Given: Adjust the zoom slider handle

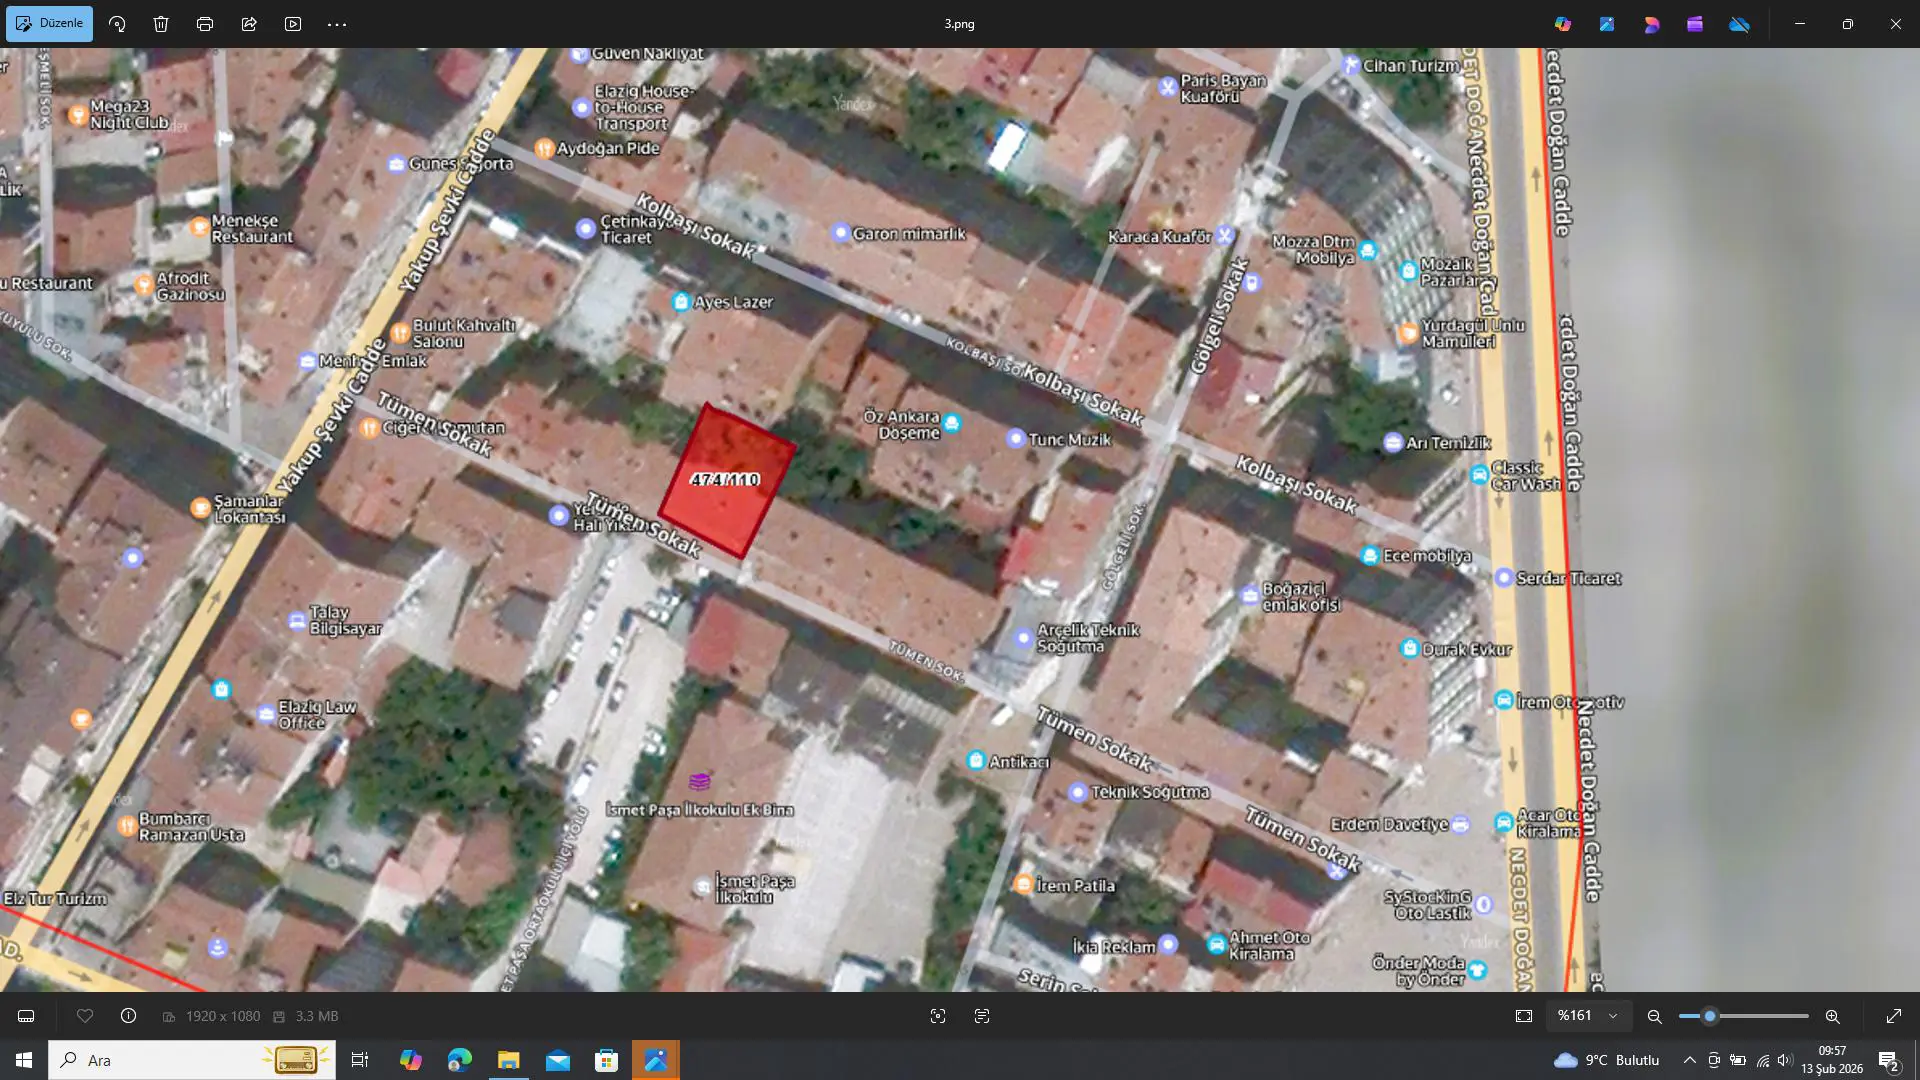Looking at the screenshot, I should click(1710, 1016).
